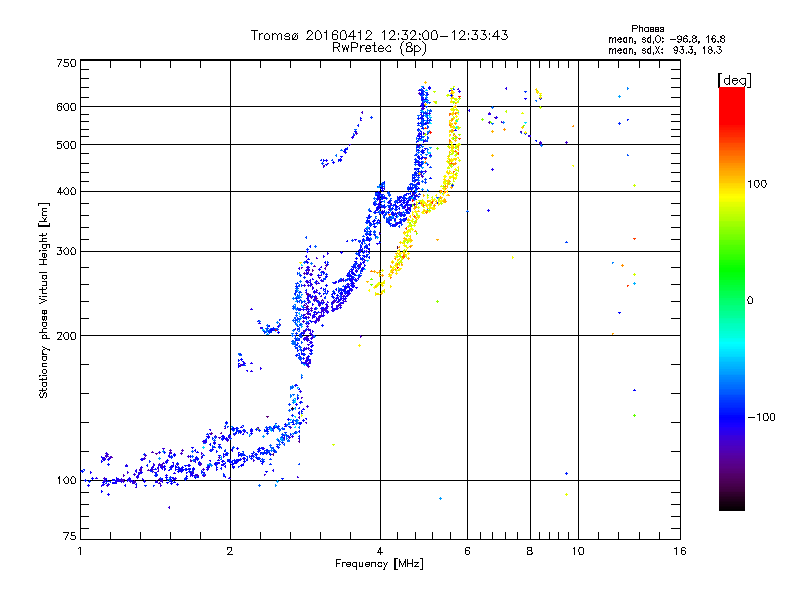
Task: Click the x-axis tick label '10'
Action: click(x=578, y=551)
